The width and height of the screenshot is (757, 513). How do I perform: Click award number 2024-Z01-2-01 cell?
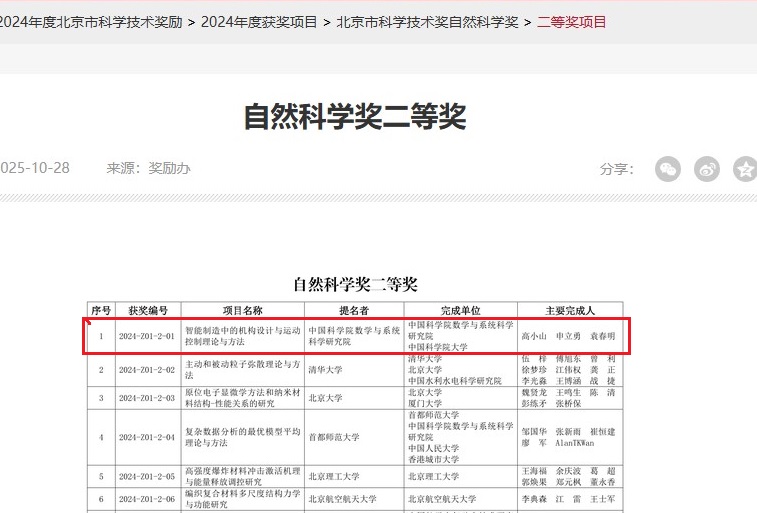(x=147, y=336)
